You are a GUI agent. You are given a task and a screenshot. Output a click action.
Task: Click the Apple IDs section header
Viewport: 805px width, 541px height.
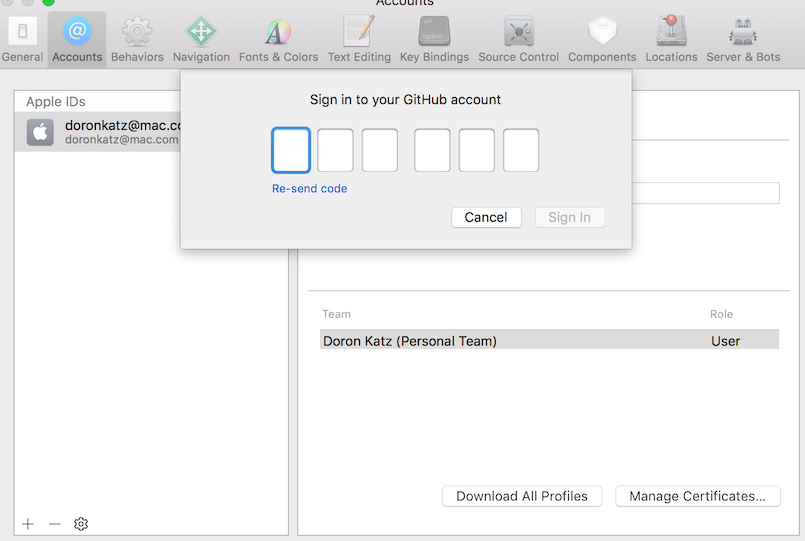55,102
